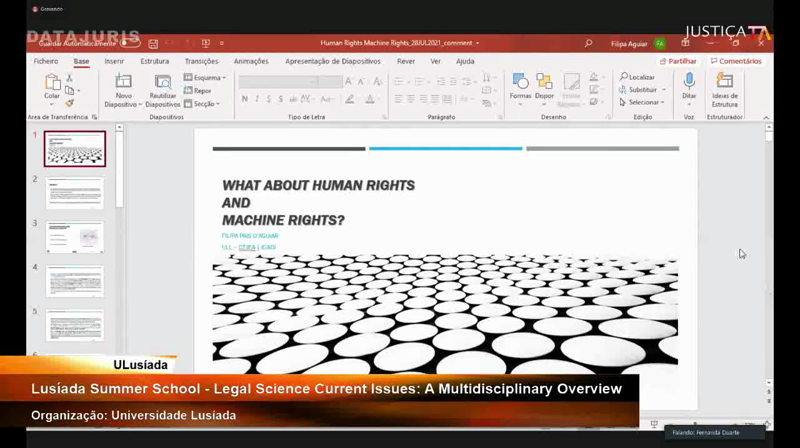Start Ditar voice dictation
The image size is (800, 448).
tap(689, 84)
